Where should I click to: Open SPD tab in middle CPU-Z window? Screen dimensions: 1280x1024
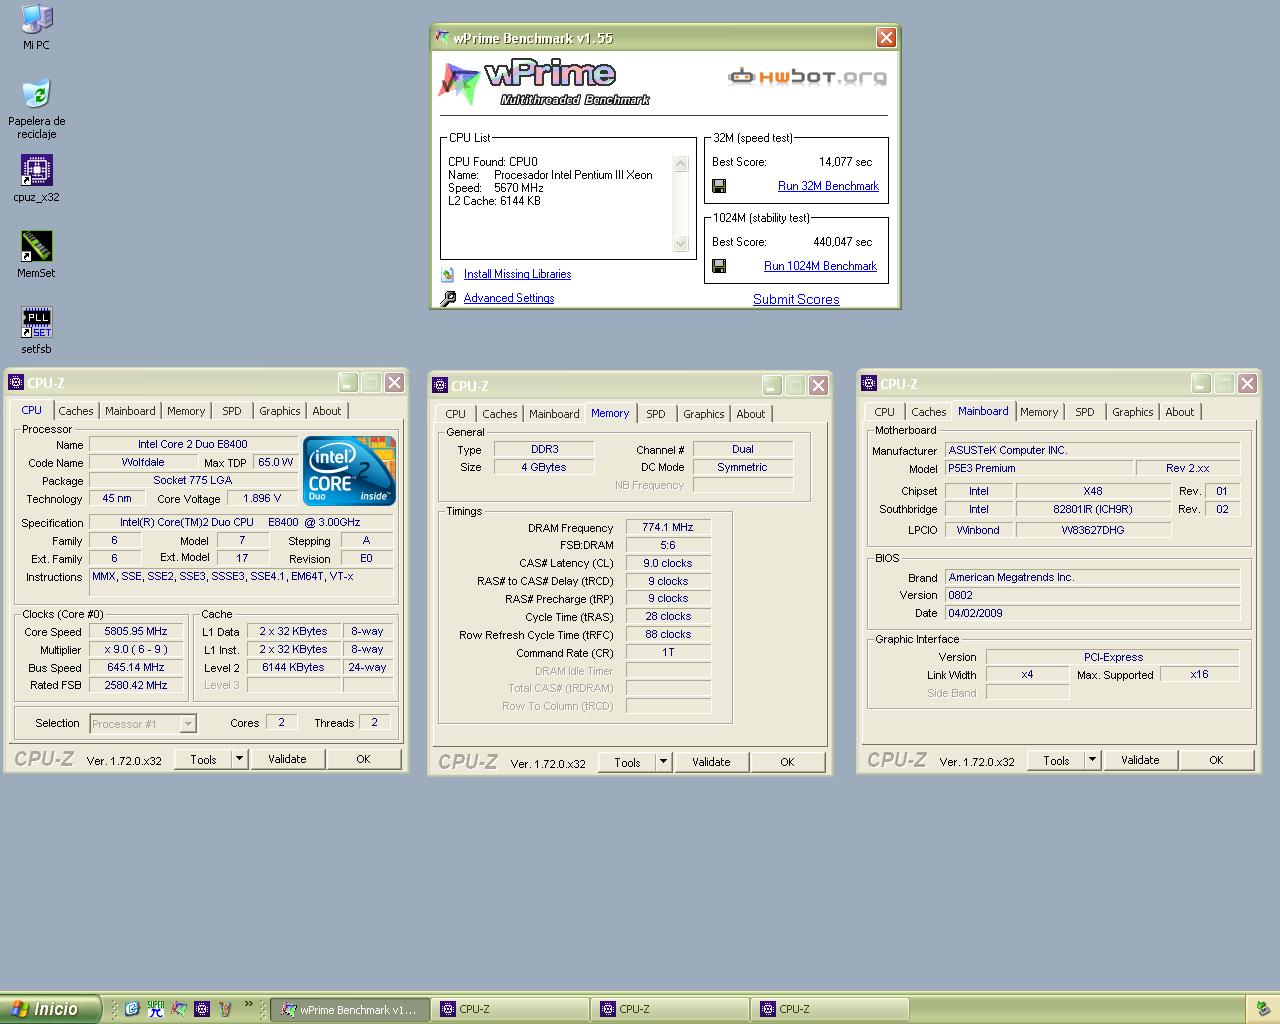click(655, 414)
